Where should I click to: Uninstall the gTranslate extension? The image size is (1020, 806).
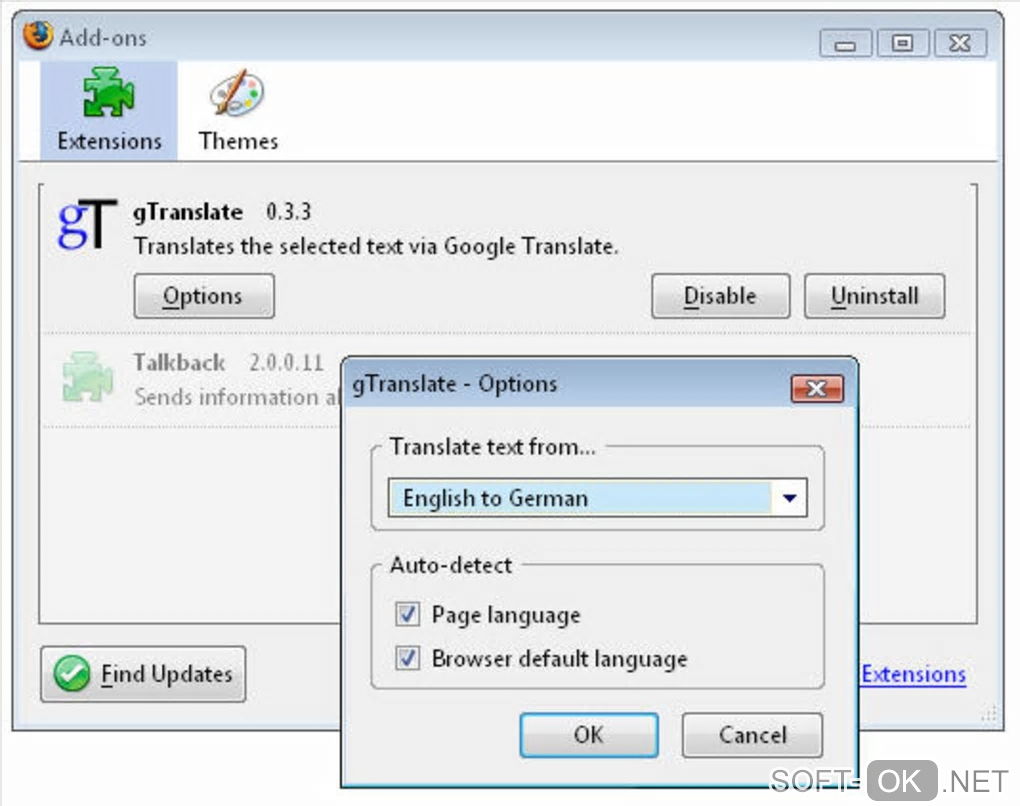874,296
